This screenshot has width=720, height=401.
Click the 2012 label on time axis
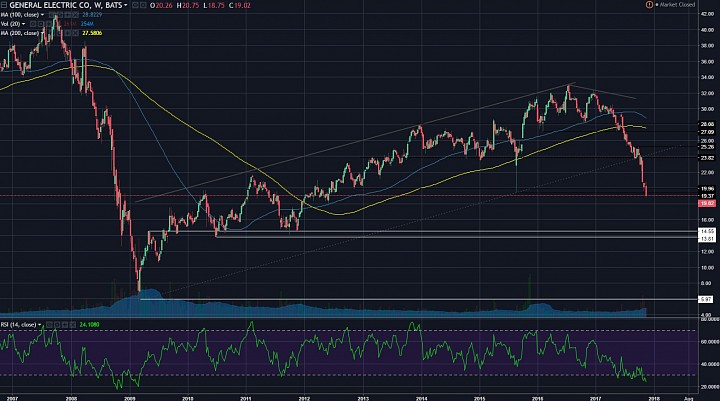[x=304, y=398]
